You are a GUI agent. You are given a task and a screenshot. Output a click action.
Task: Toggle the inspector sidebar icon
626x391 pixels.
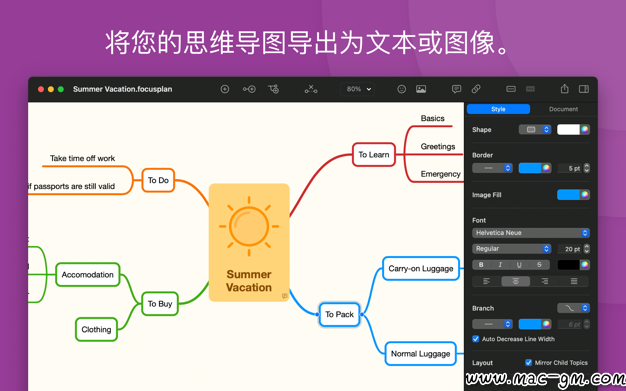(x=584, y=89)
